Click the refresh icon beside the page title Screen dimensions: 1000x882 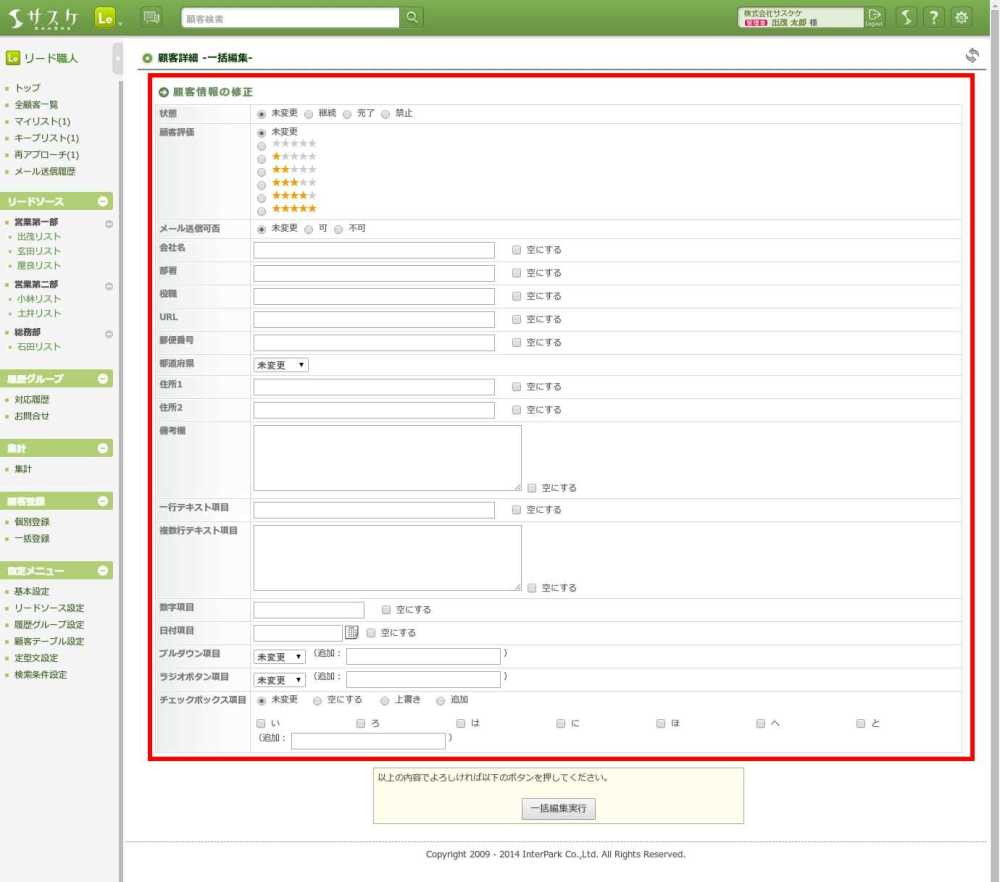pyautogui.click(x=971, y=56)
